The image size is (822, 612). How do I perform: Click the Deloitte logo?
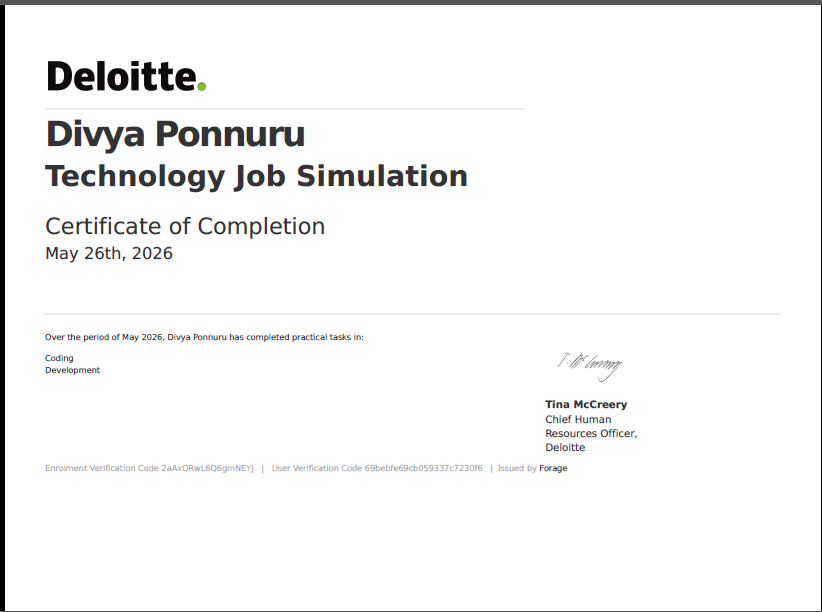[x=126, y=77]
